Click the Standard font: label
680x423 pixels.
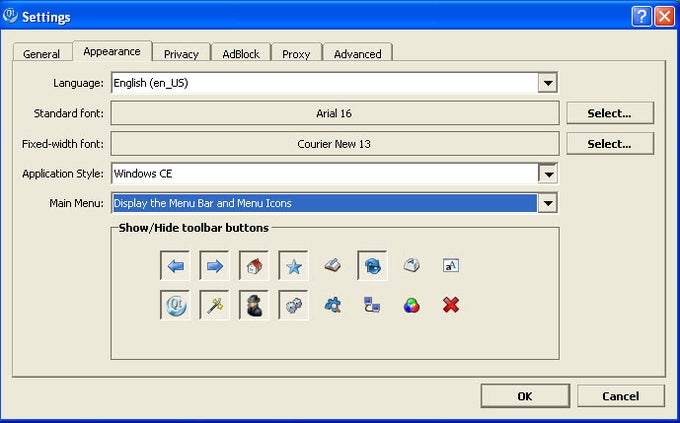tap(69, 113)
